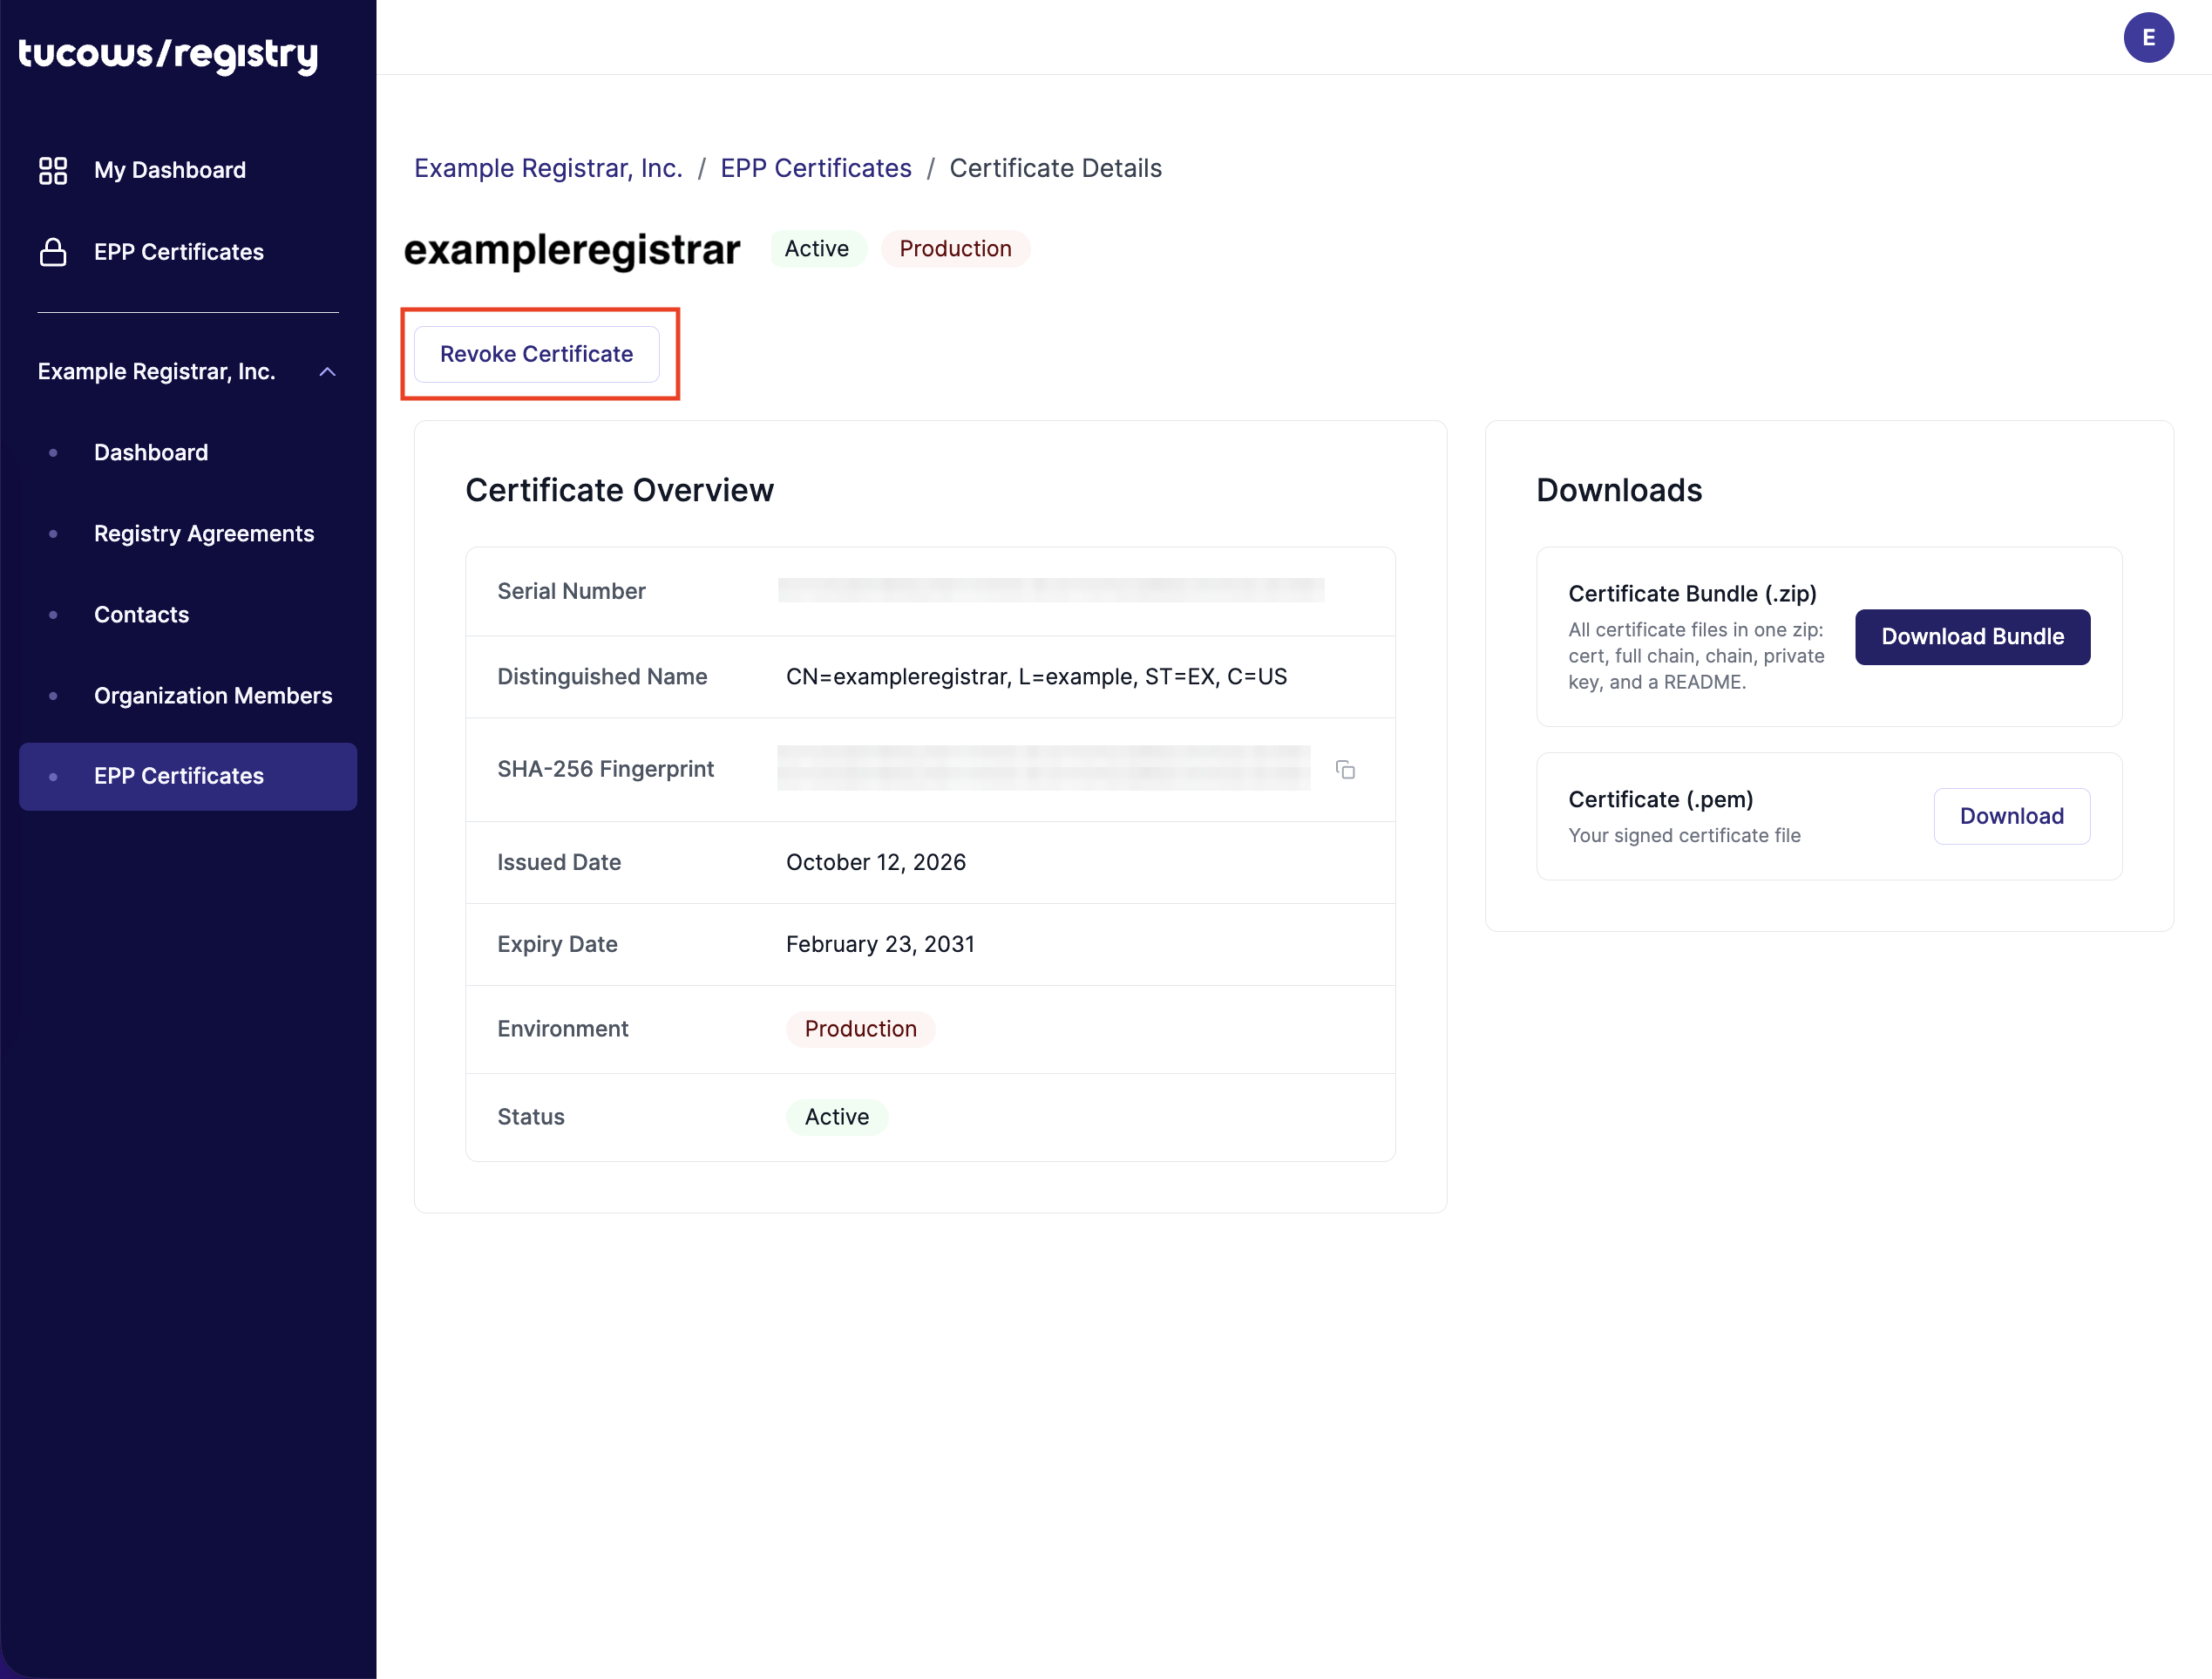Open Registry Agreements
Viewport: 2212px width, 1679px height.
204,533
